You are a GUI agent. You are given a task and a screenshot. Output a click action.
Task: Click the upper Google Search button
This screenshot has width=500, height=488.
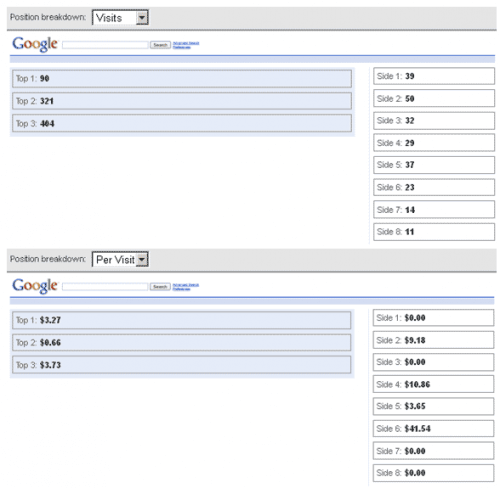click(160, 45)
